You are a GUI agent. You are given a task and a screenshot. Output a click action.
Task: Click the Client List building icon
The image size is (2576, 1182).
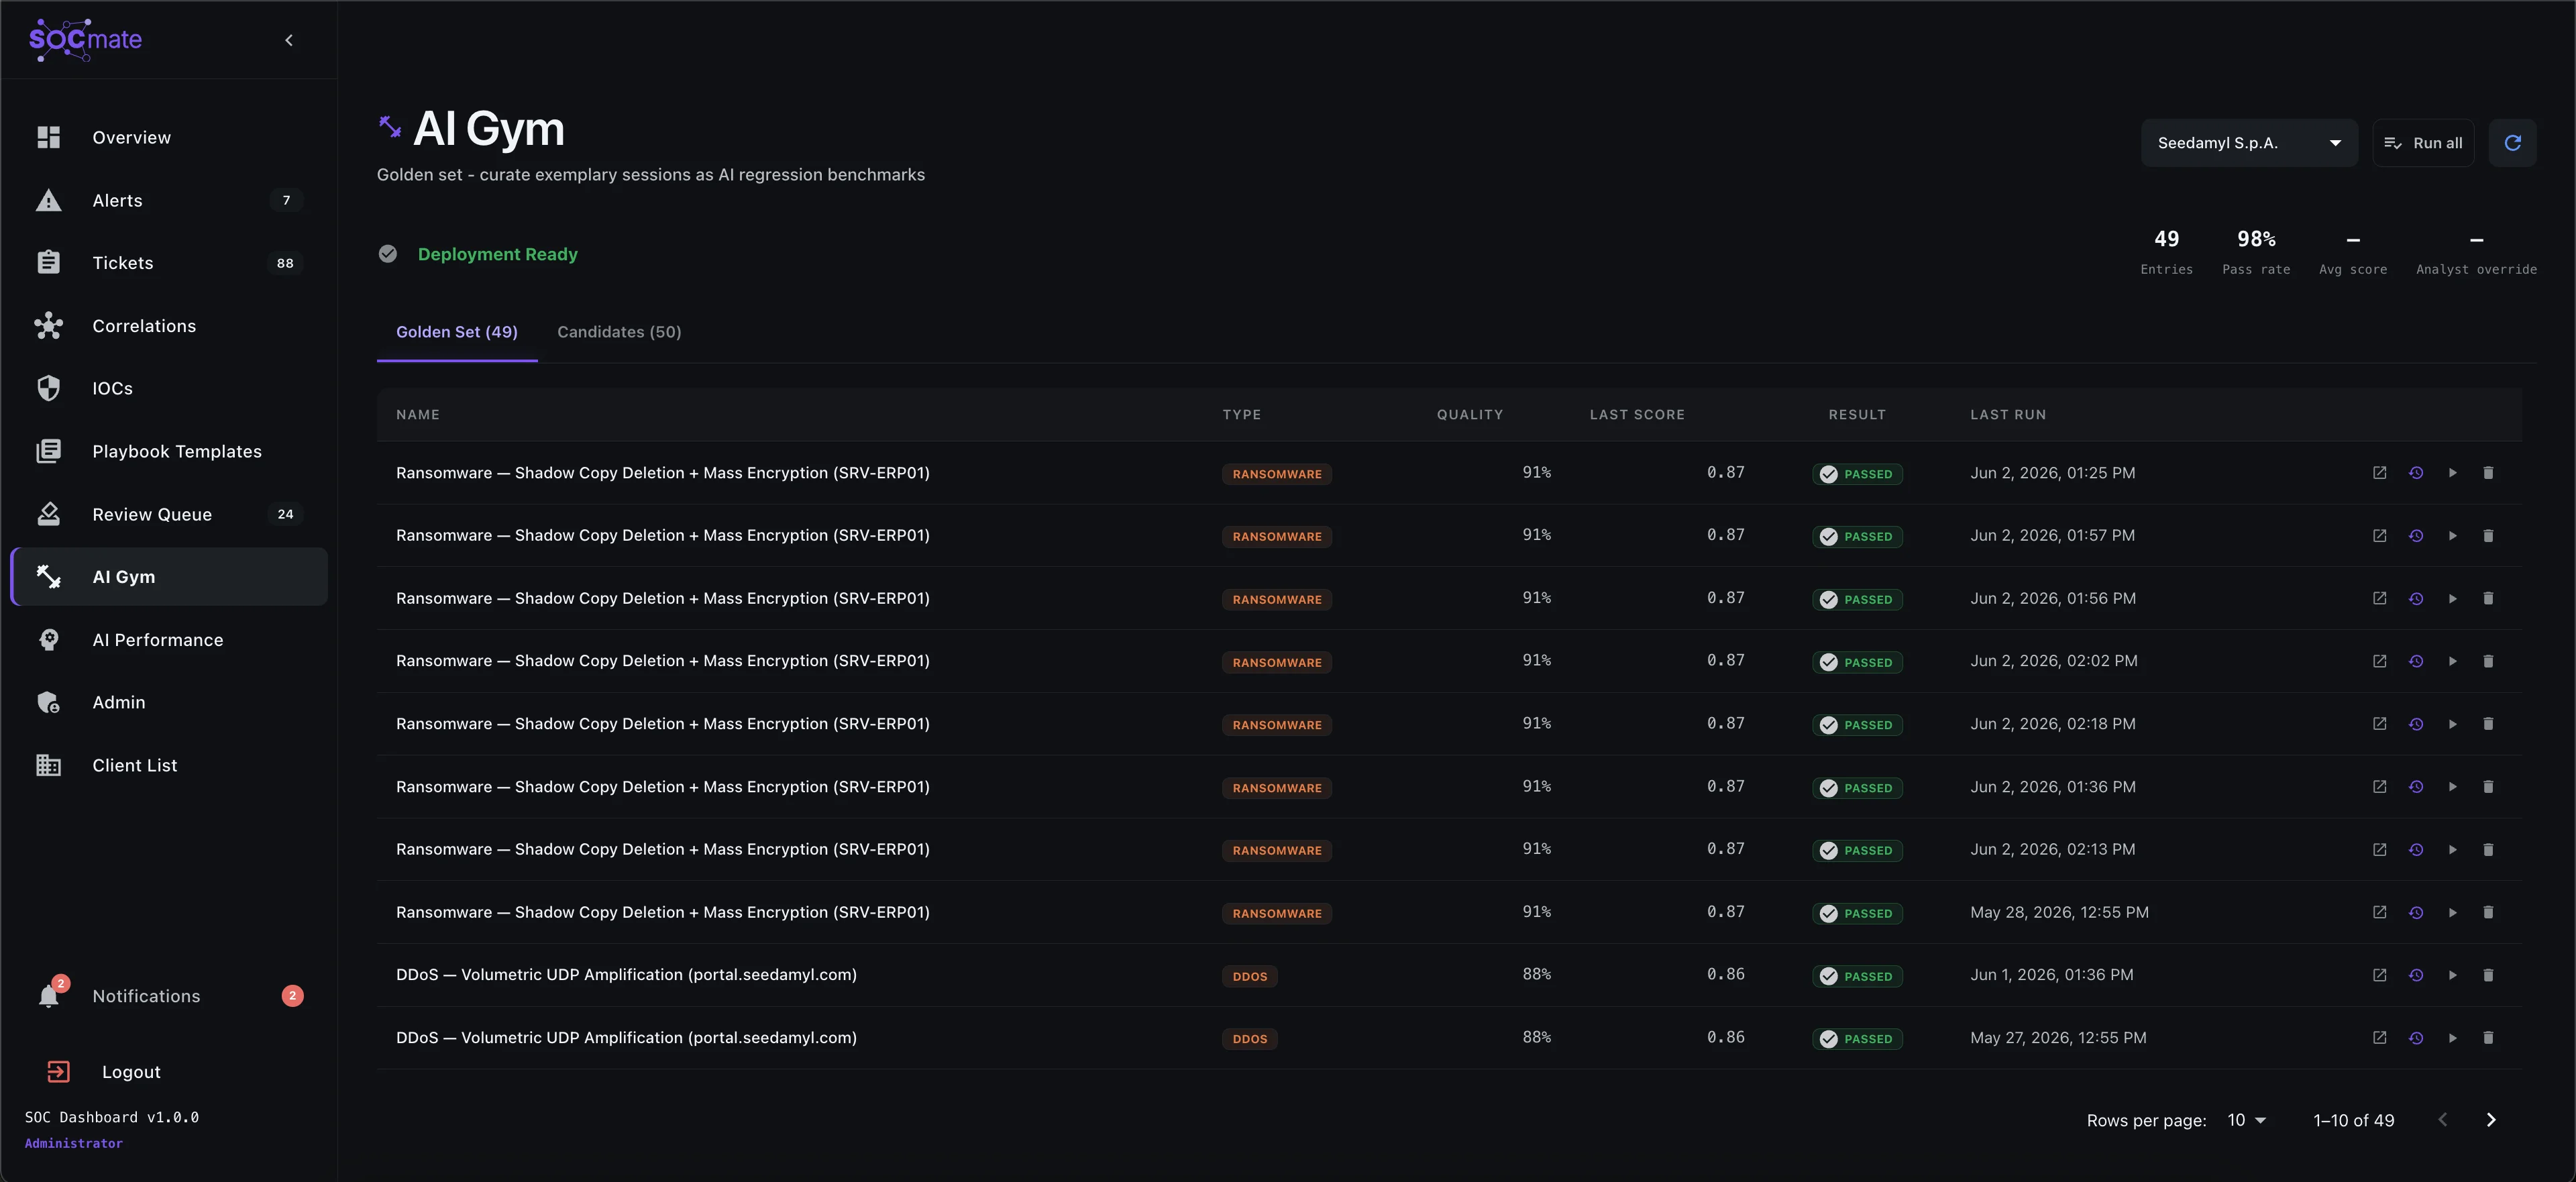[48, 765]
